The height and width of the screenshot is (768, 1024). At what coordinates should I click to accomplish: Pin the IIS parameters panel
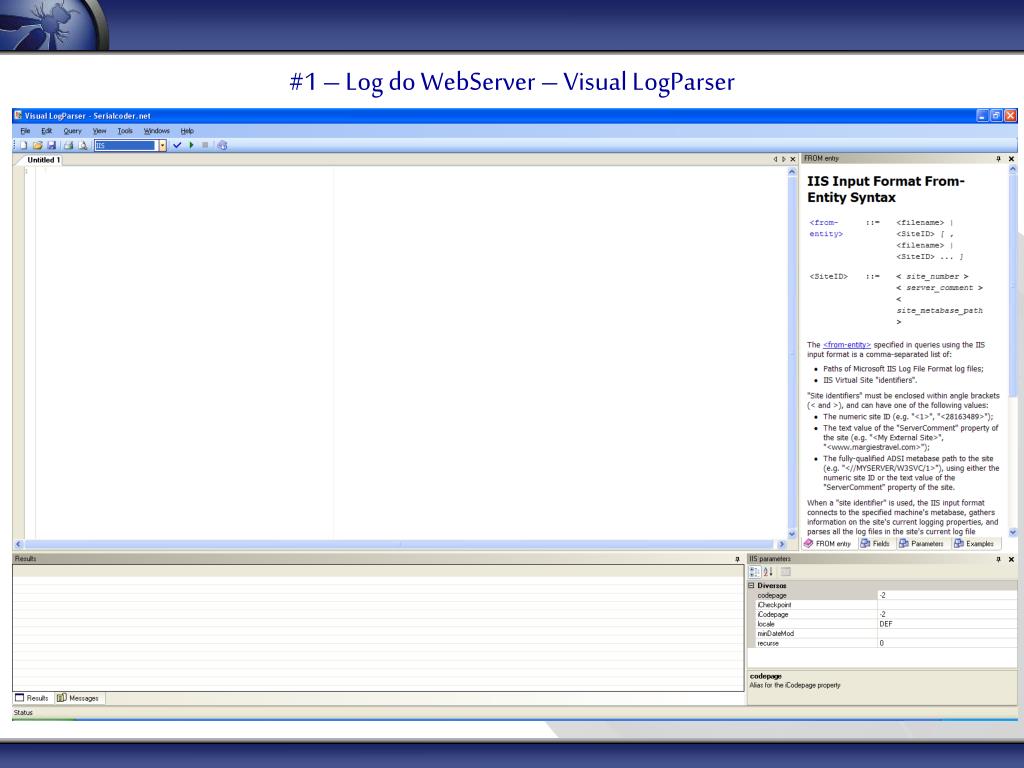click(x=998, y=559)
